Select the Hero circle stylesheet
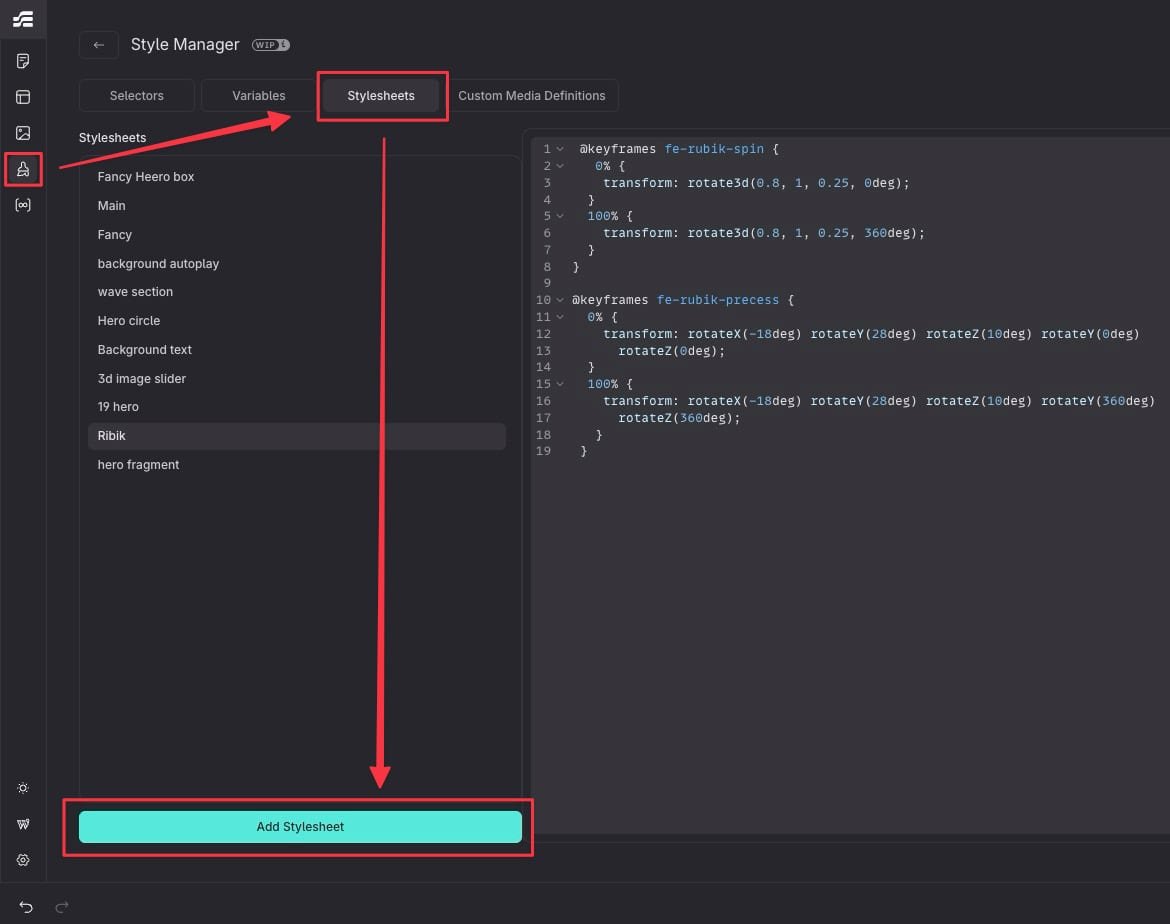Screen dimensions: 1170x924 click(x=297, y=321)
